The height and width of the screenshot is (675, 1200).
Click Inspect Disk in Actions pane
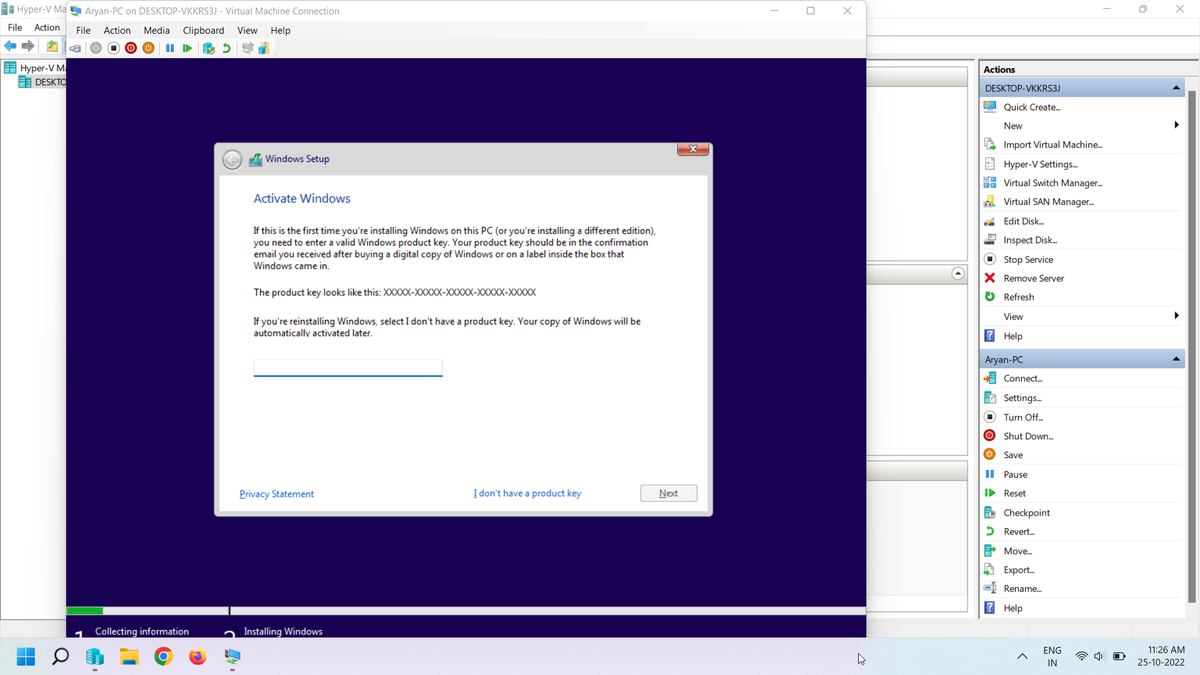[x=1030, y=240]
